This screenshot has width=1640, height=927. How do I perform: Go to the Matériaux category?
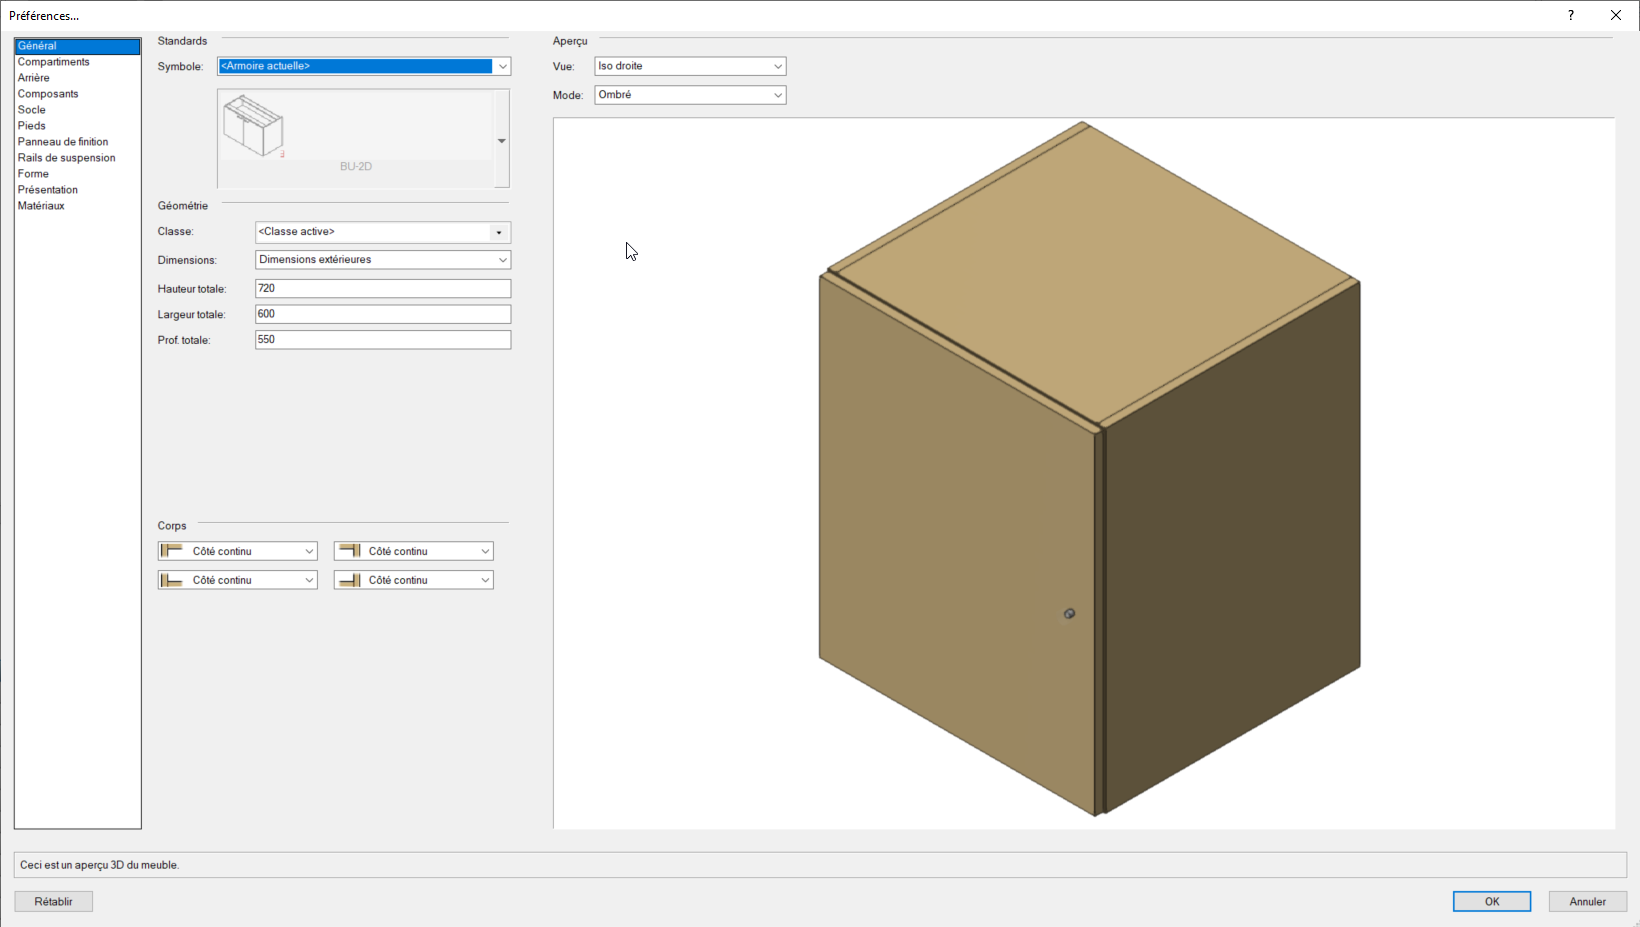41,206
